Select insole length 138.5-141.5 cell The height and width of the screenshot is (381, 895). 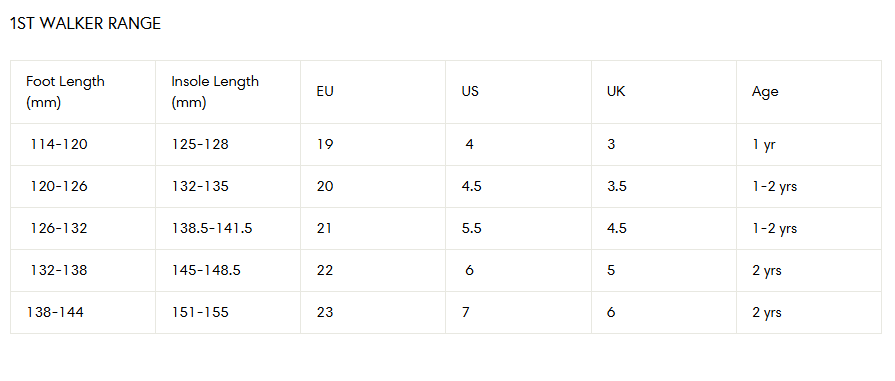228,228
